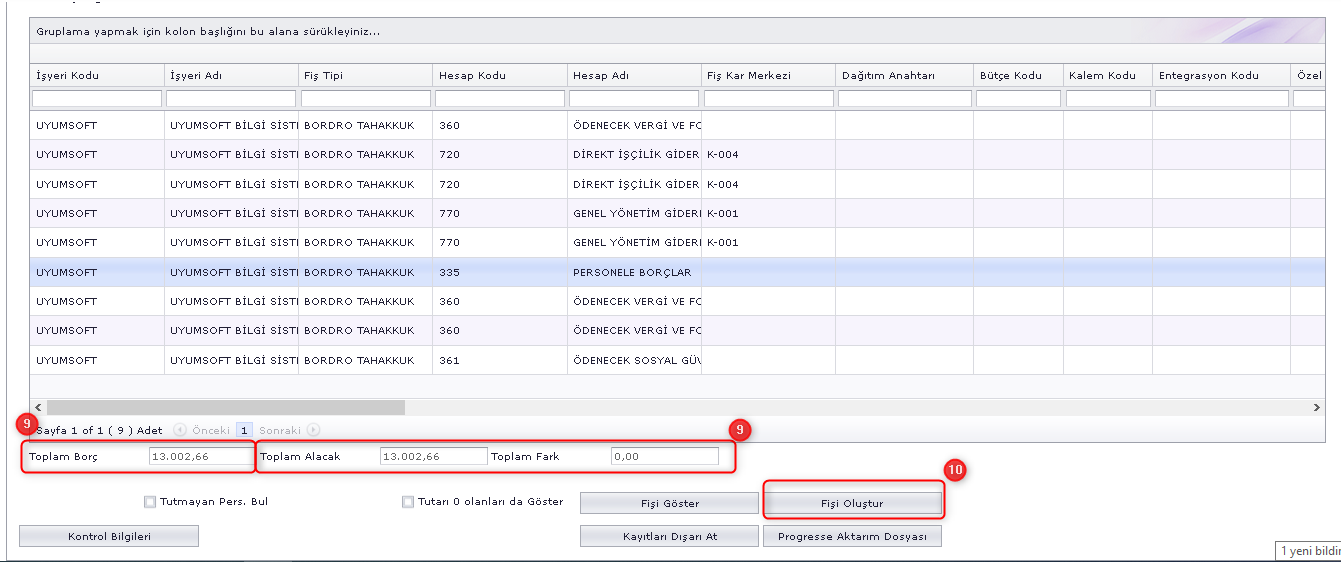1341x562 pixels.
Task: Sort by Fiş Tipi column header
Action: tap(322, 76)
